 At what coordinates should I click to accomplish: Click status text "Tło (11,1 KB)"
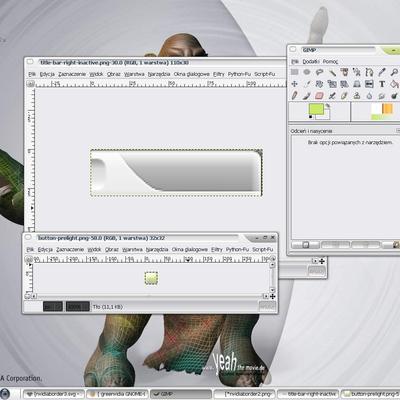(x=108, y=307)
